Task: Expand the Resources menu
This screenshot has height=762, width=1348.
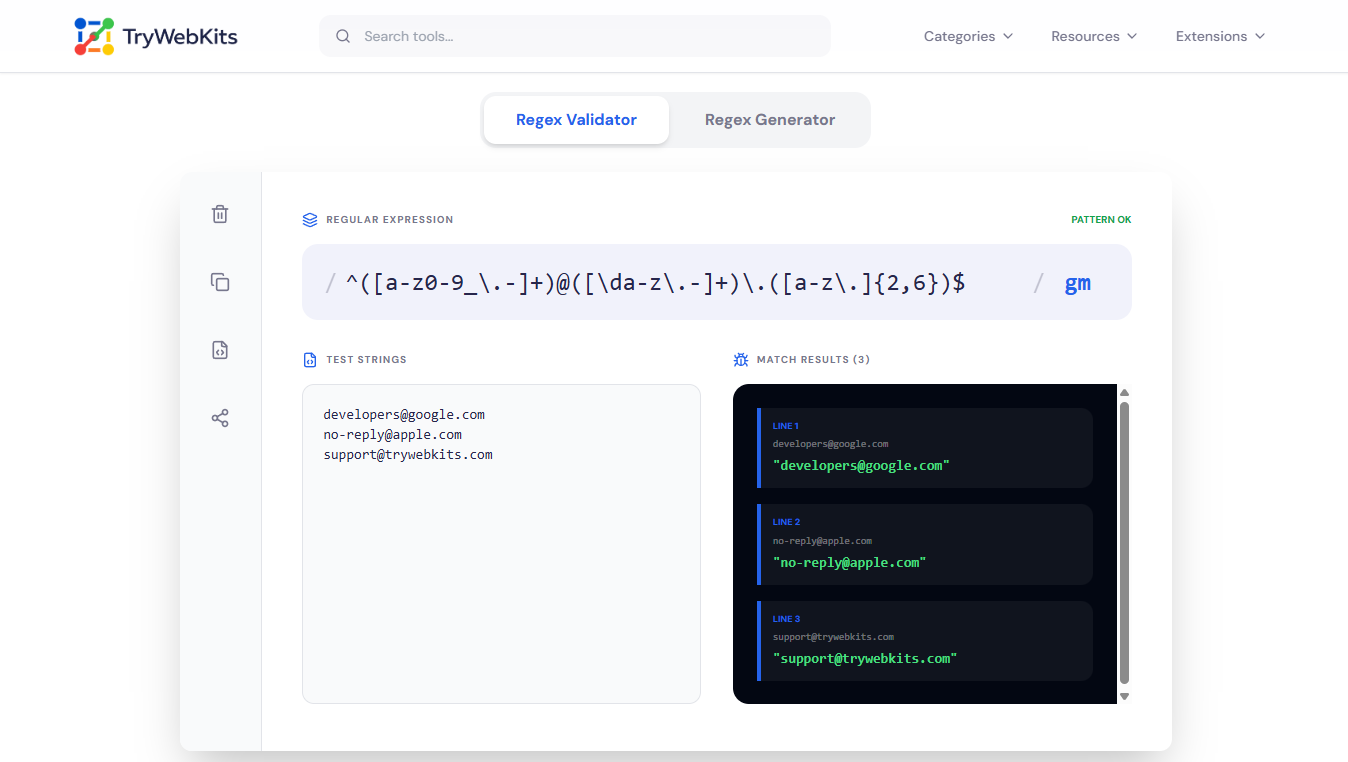Action: click(x=1093, y=35)
